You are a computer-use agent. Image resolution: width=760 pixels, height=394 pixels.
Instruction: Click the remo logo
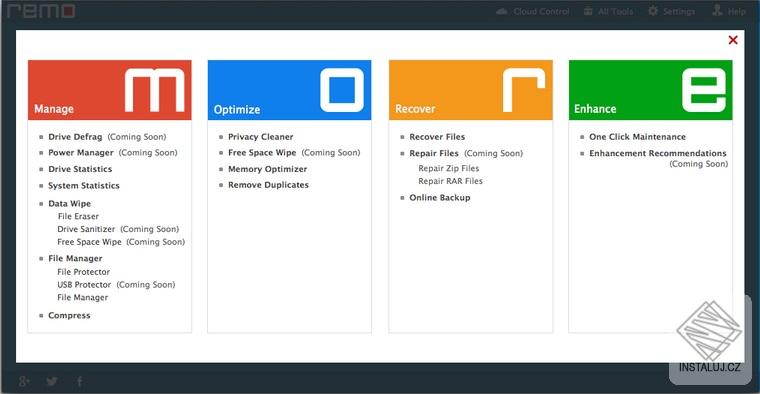click(41, 11)
